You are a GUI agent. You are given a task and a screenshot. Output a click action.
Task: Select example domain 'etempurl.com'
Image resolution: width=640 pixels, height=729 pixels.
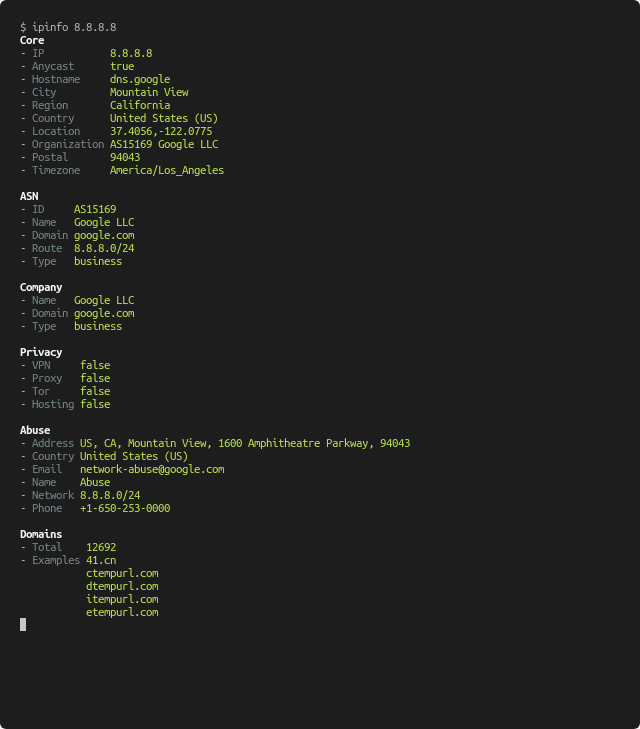pos(122,613)
